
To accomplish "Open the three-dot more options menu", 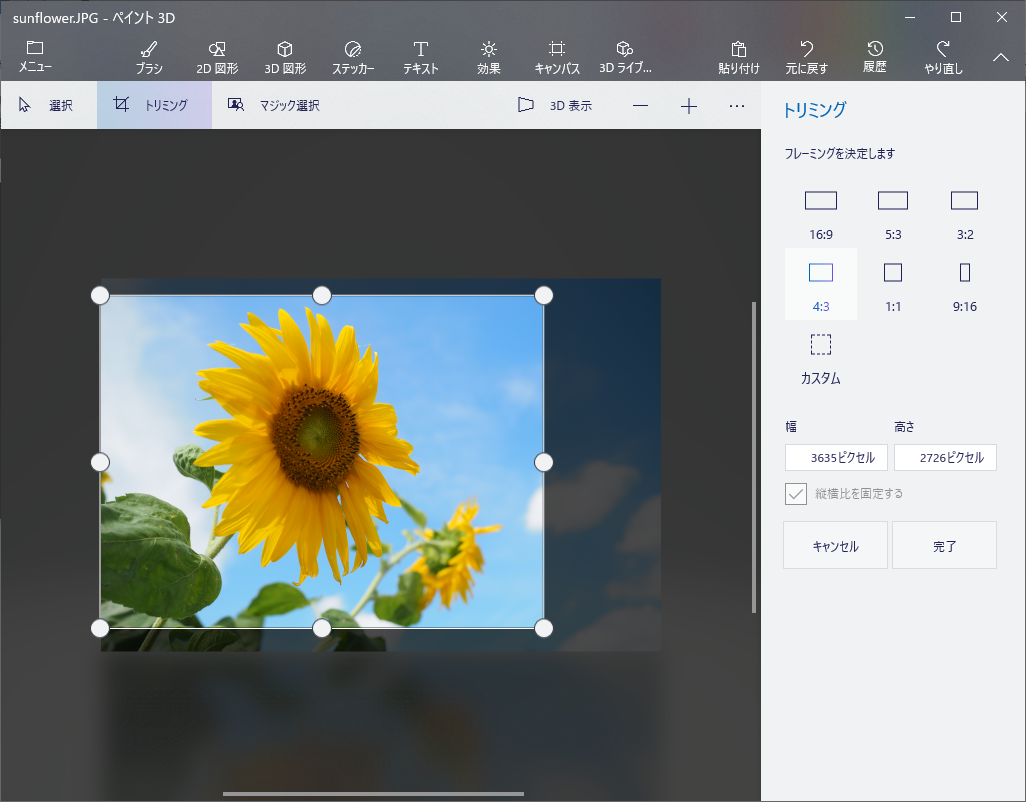I will (x=737, y=105).
